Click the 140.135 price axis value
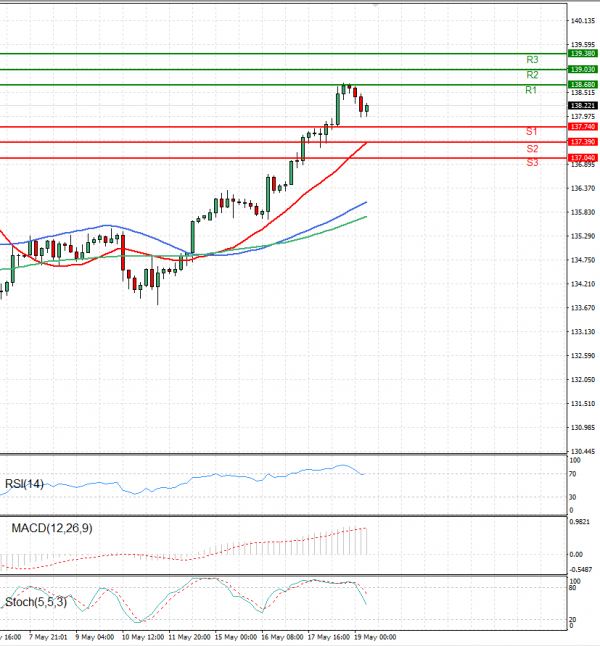The width and height of the screenshot is (600, 646). coord(583,21)
